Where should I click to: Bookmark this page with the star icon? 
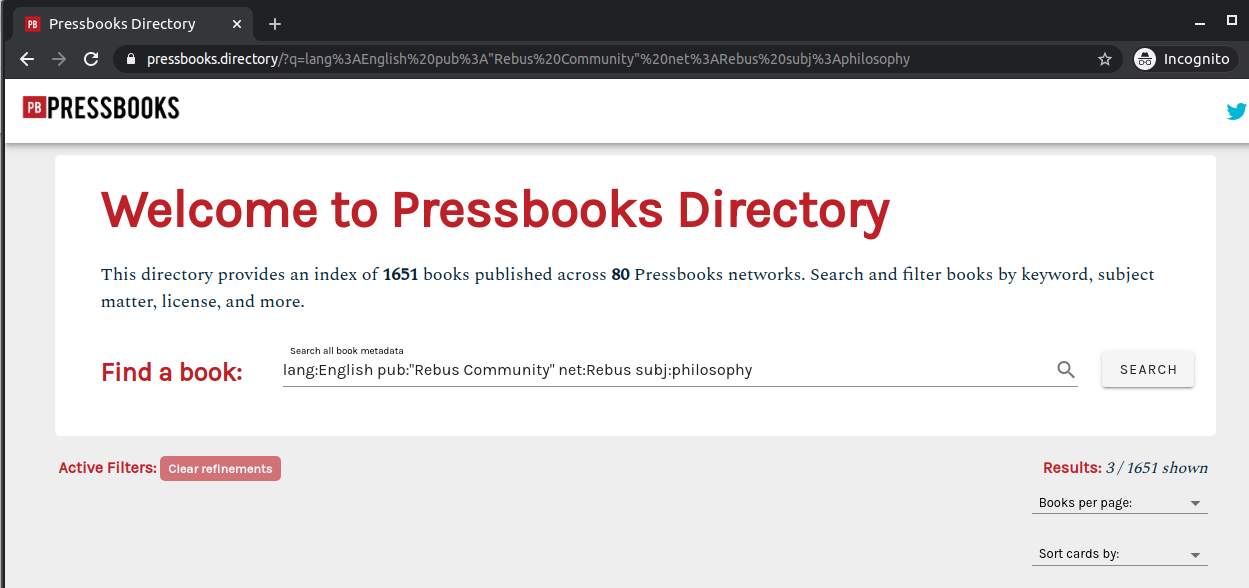tap(1105, 59)
